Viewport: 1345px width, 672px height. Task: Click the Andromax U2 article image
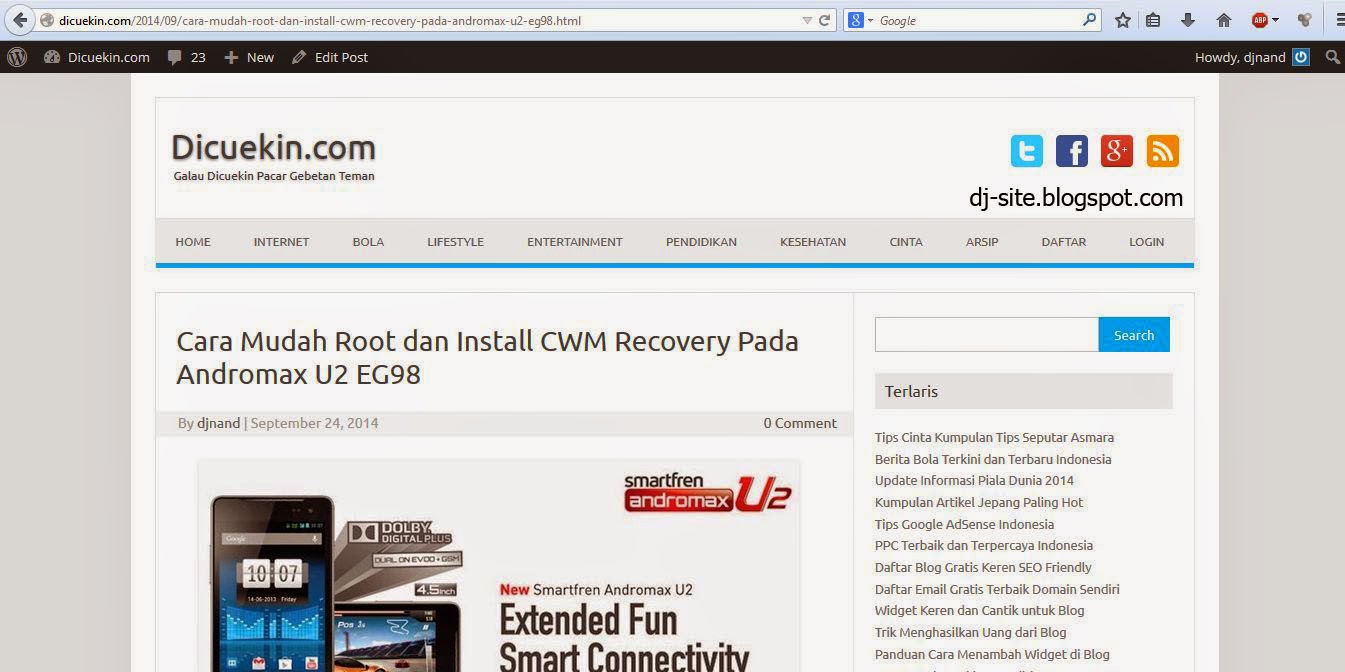(499, 565)
